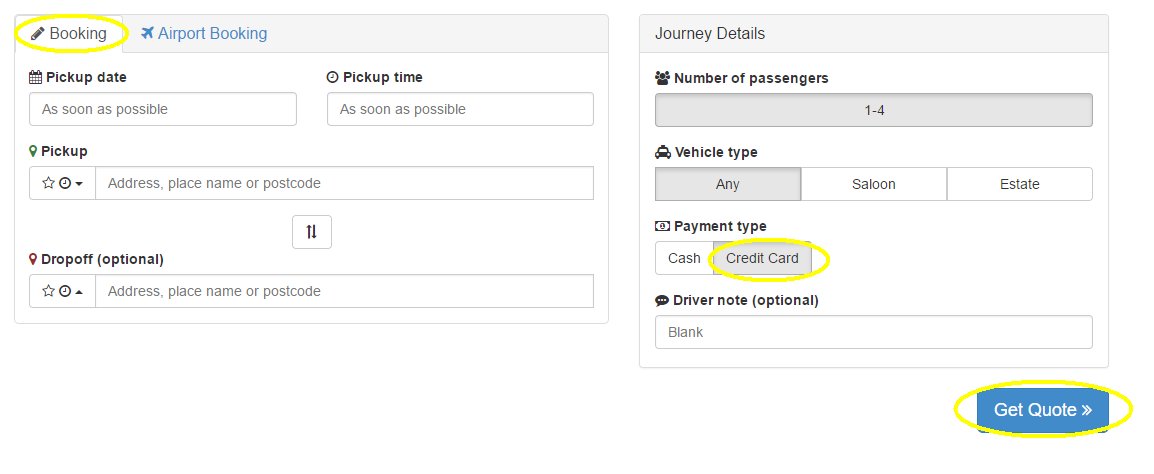Switch to the Airport Booking tab
The width and height of the screenshot is (1154, 474).
click(x=204, y=33)
